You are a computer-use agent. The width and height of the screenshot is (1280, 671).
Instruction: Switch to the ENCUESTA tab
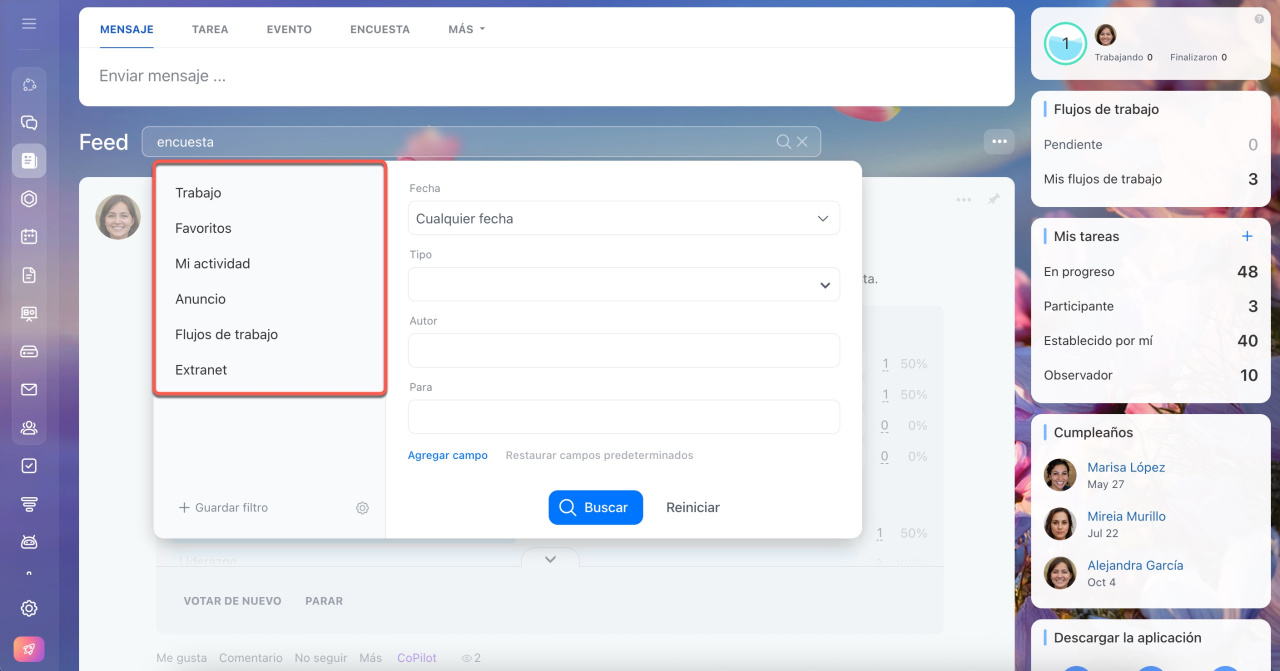point(379,29)
